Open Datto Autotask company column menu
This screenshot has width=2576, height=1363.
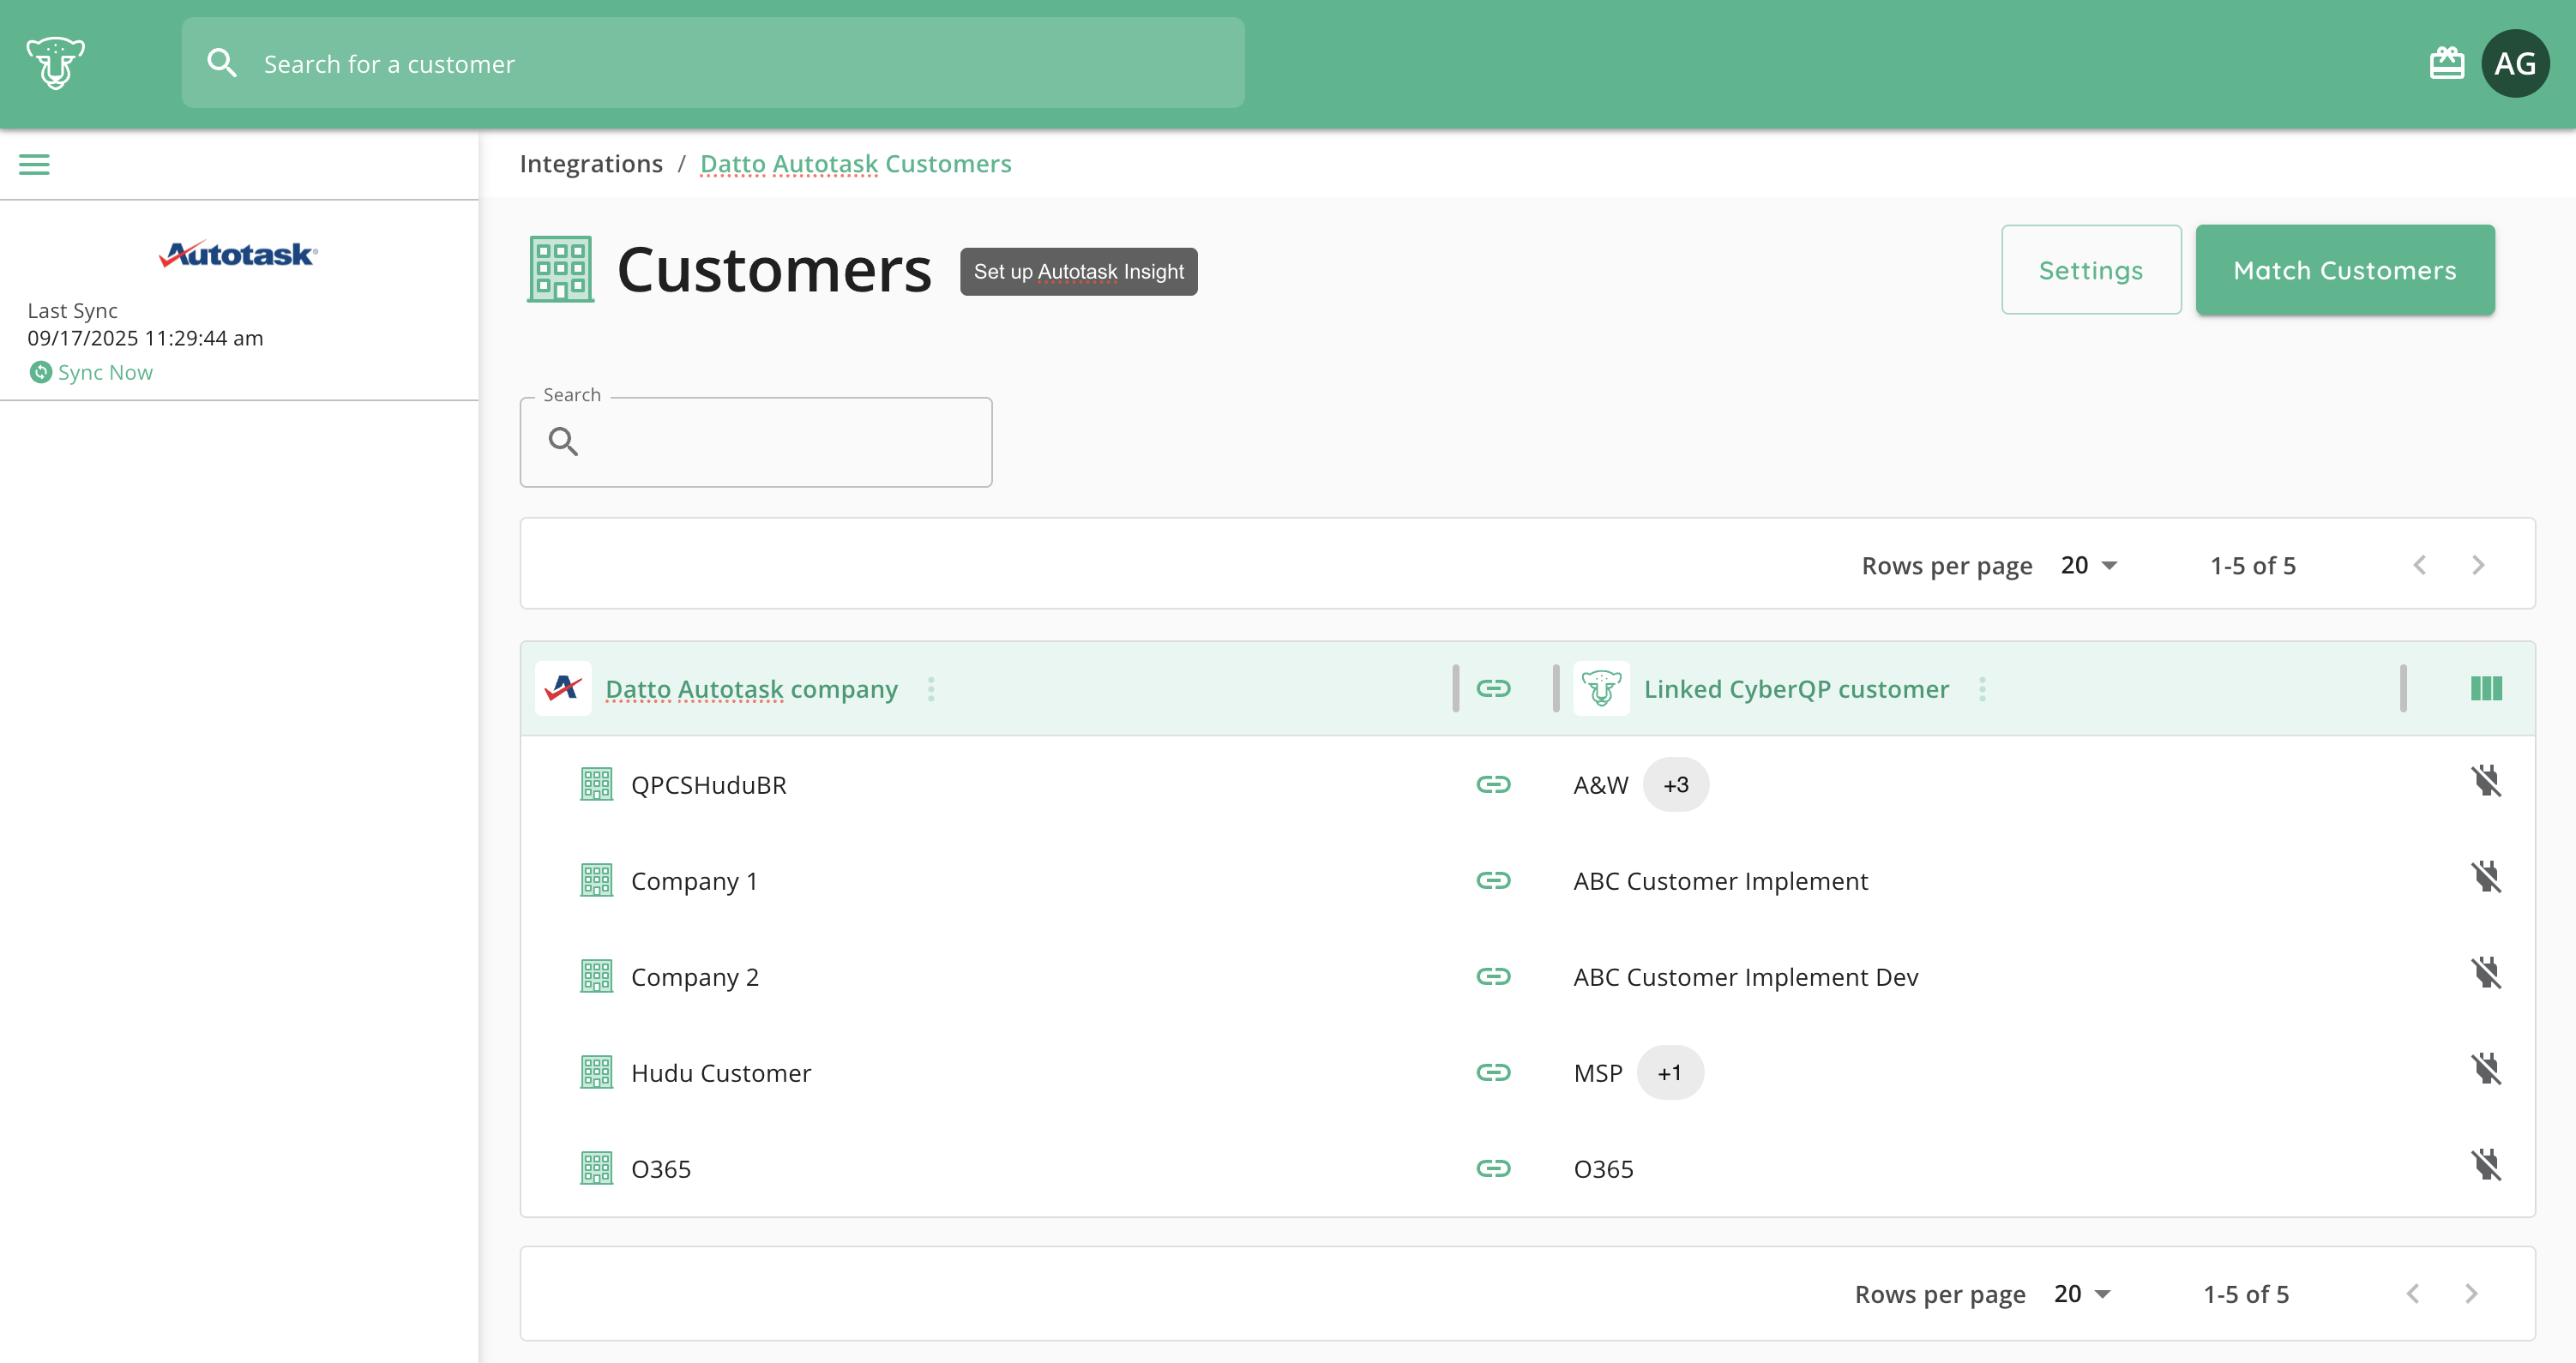click(930, 689)
